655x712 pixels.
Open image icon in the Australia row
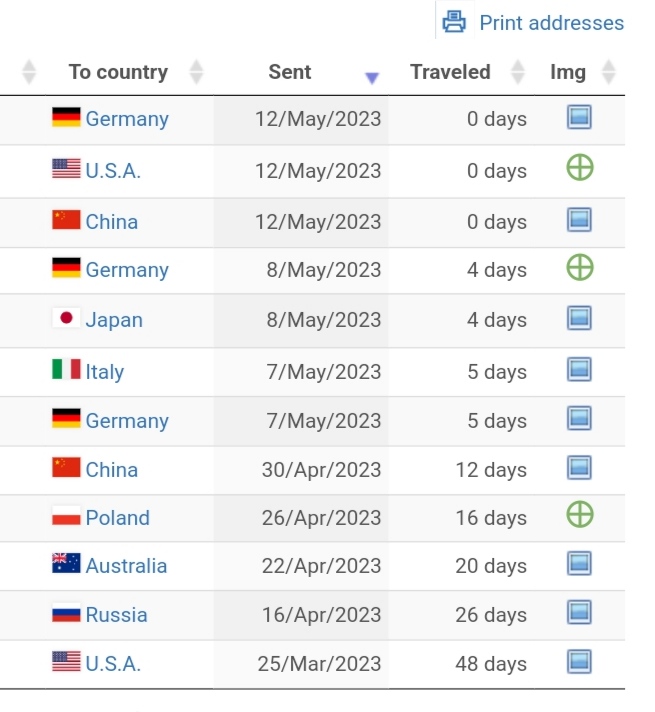(x=579, y=564)
